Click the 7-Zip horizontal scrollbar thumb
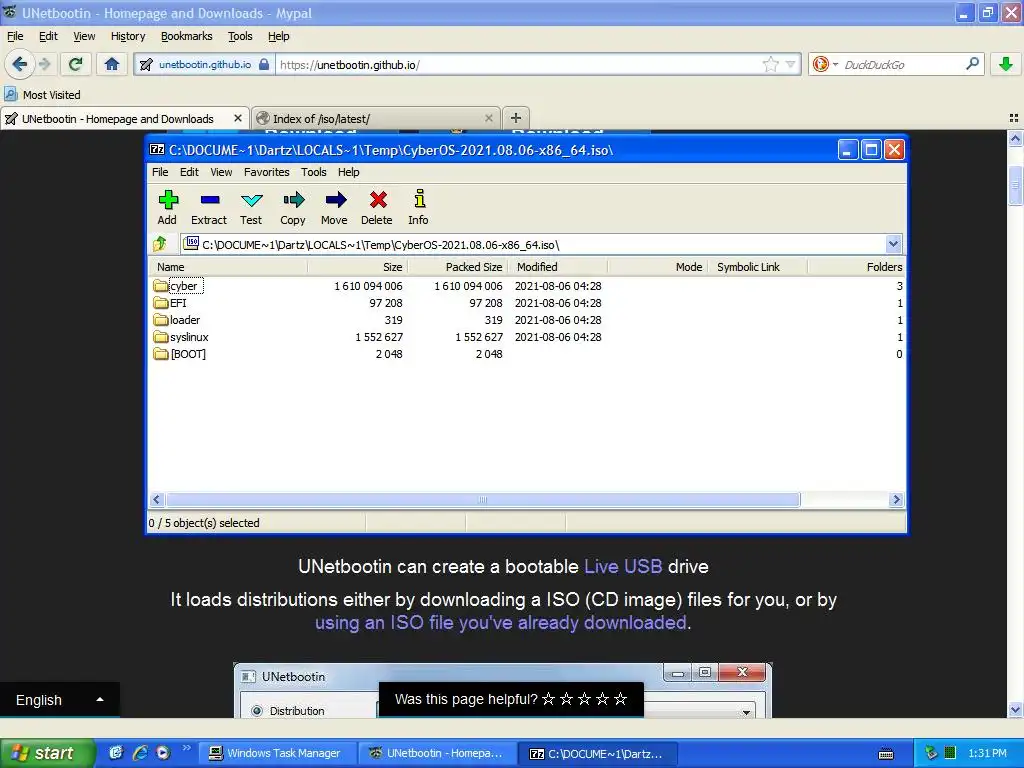The width and height of the screenshot is (1024, 768). click(x=483, y=500)
